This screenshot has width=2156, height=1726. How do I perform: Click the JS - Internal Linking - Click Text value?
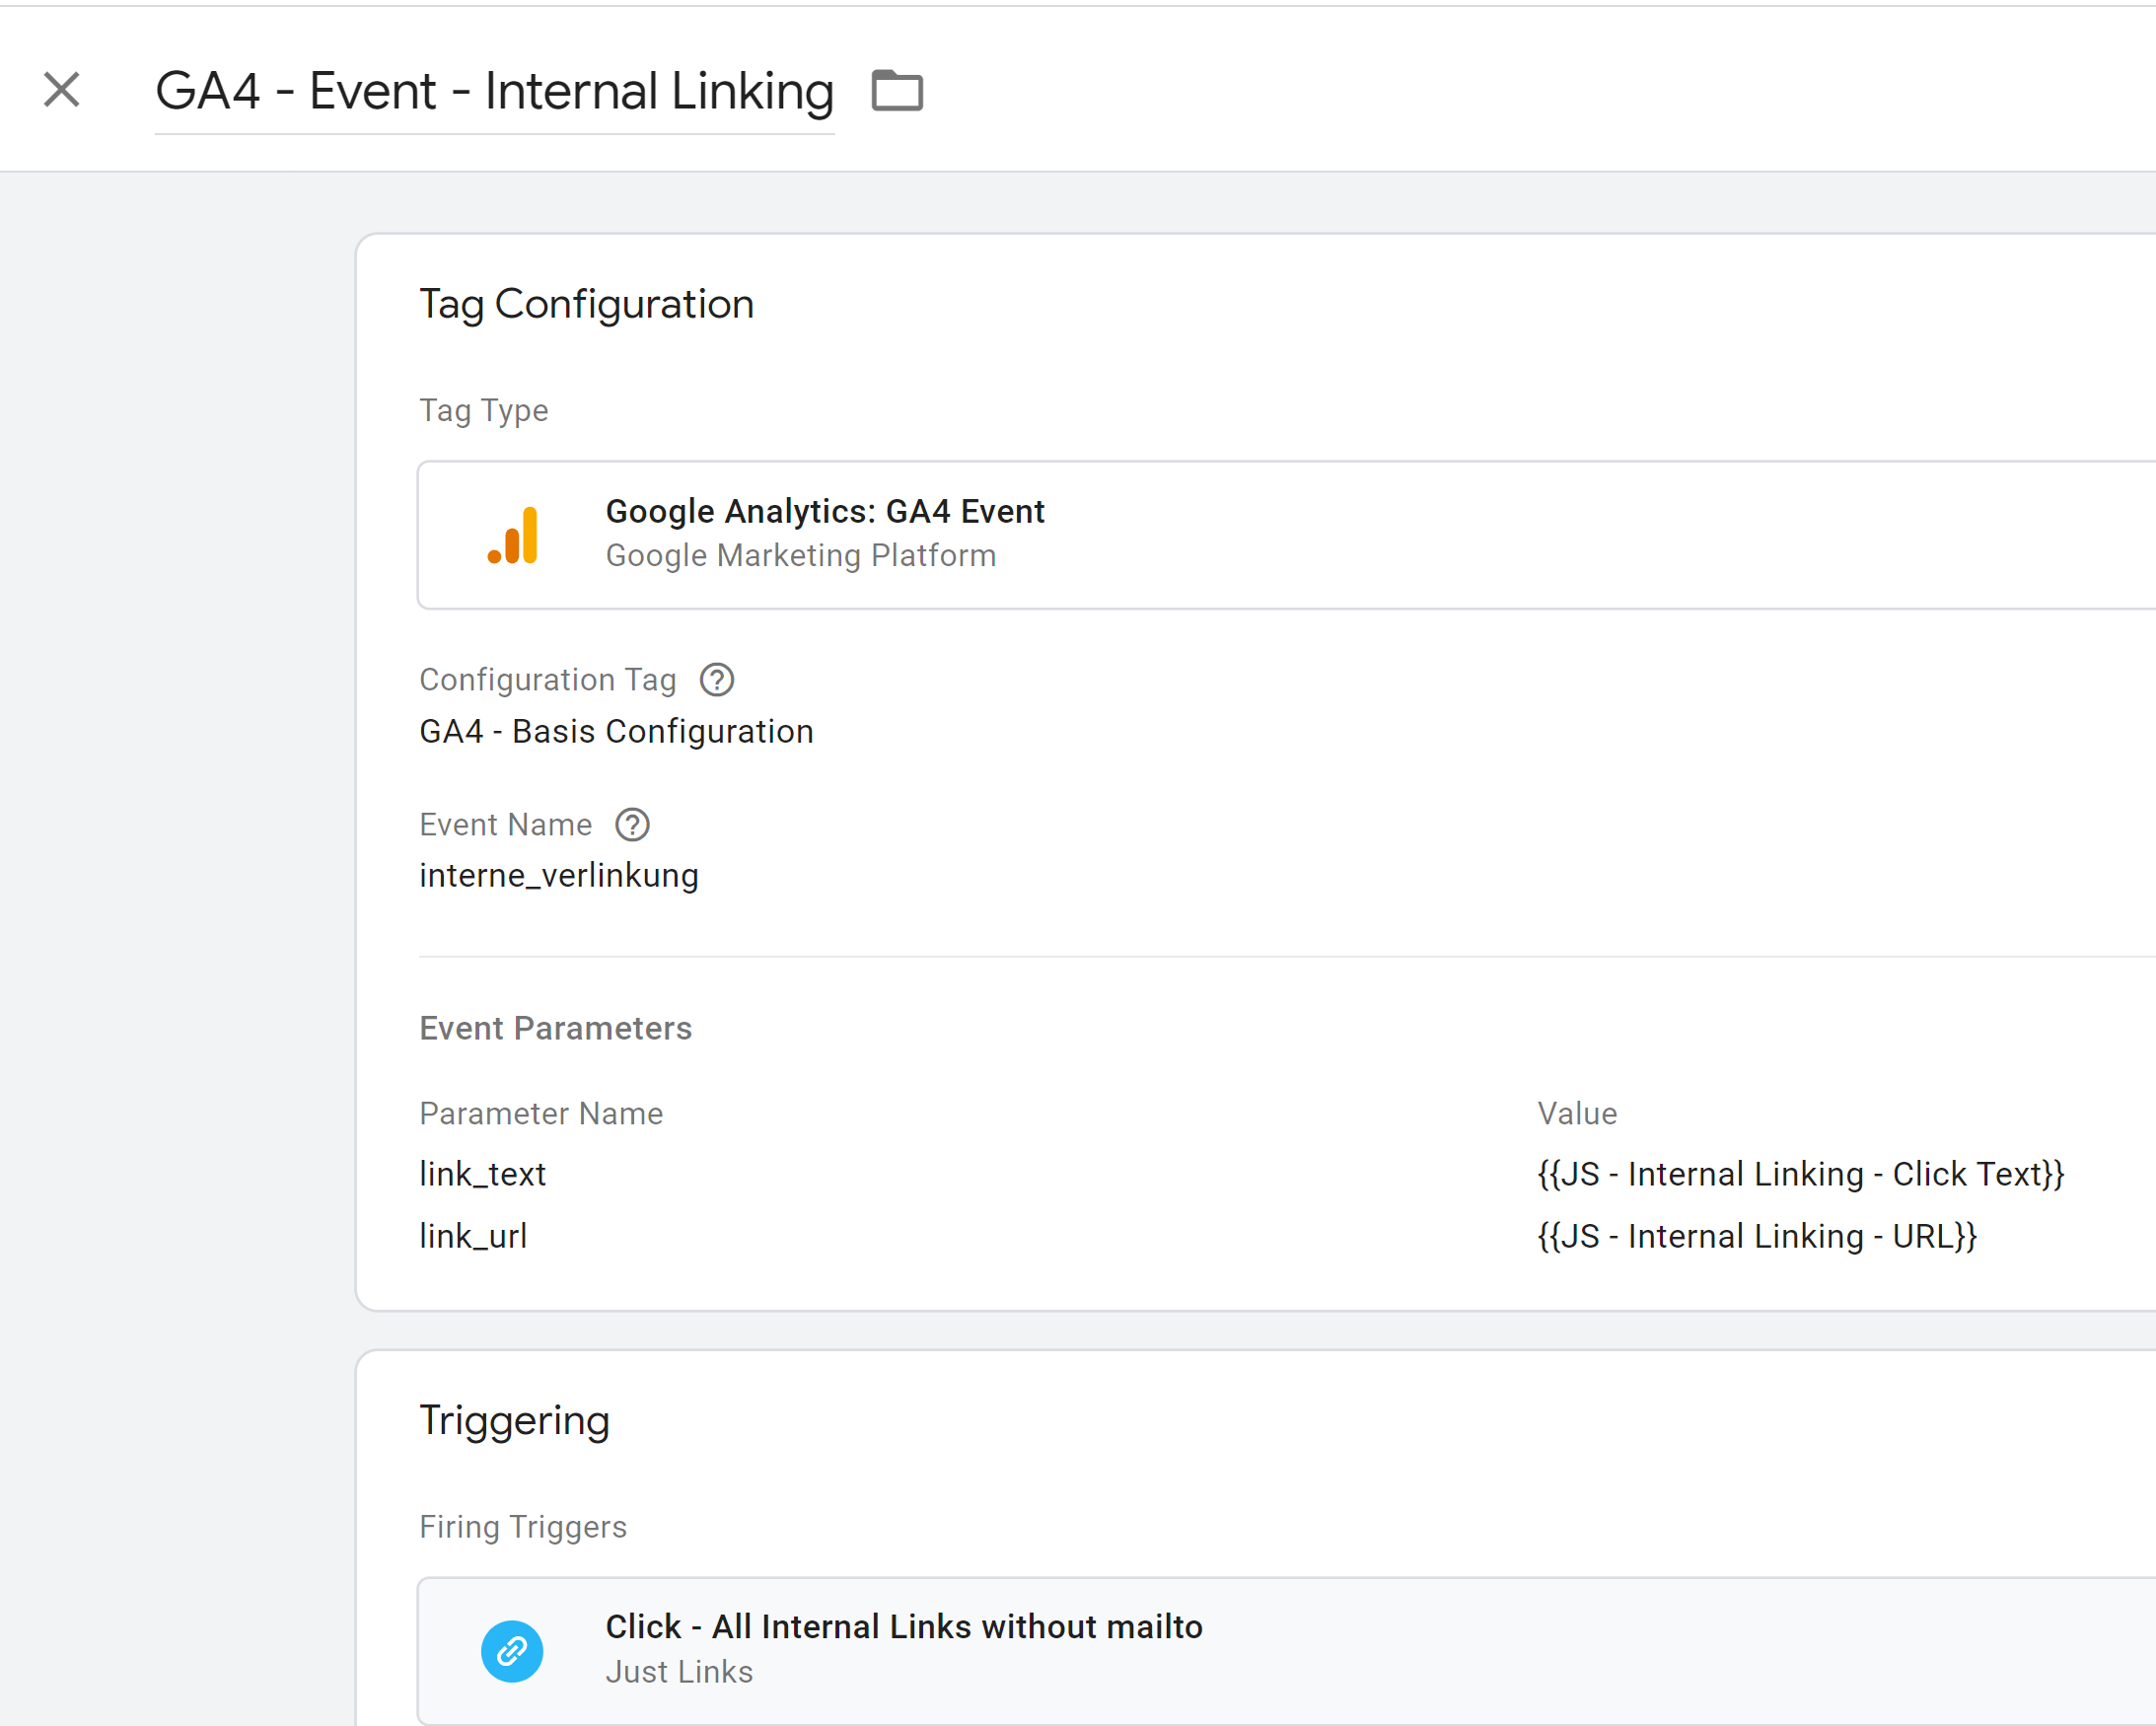click(x=1800, y=1174)
